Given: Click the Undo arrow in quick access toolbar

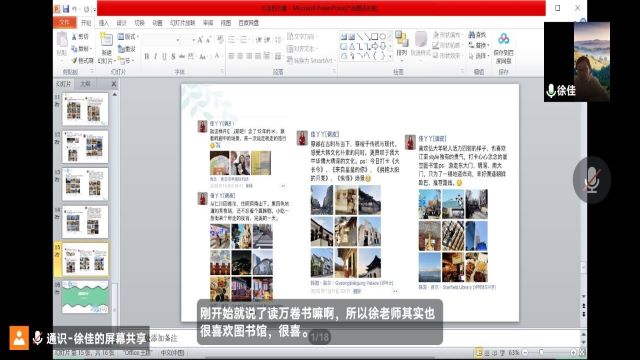Looking at the screenshot, I should (75, 9).
